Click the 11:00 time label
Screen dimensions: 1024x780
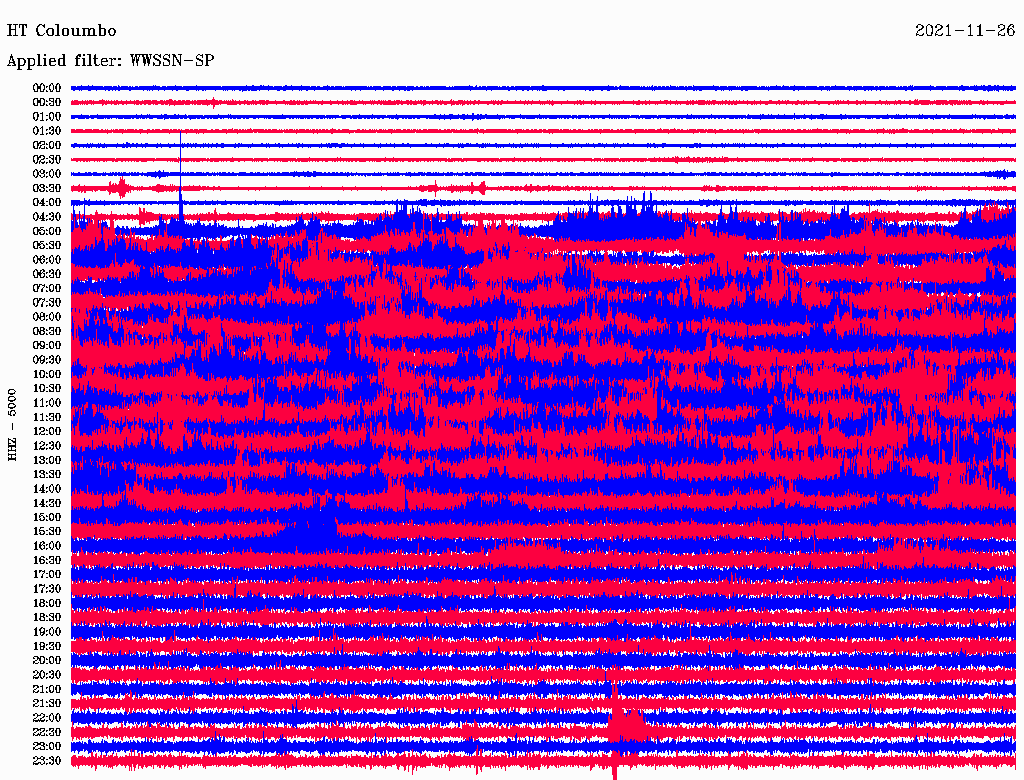pyautogui.click(x=47, y=402)
